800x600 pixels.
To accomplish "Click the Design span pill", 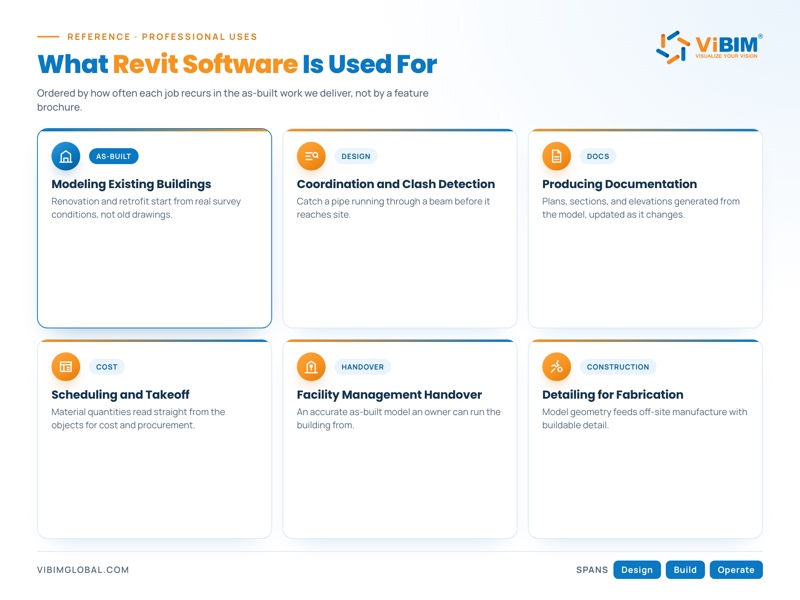I will (x=637, y=570).
